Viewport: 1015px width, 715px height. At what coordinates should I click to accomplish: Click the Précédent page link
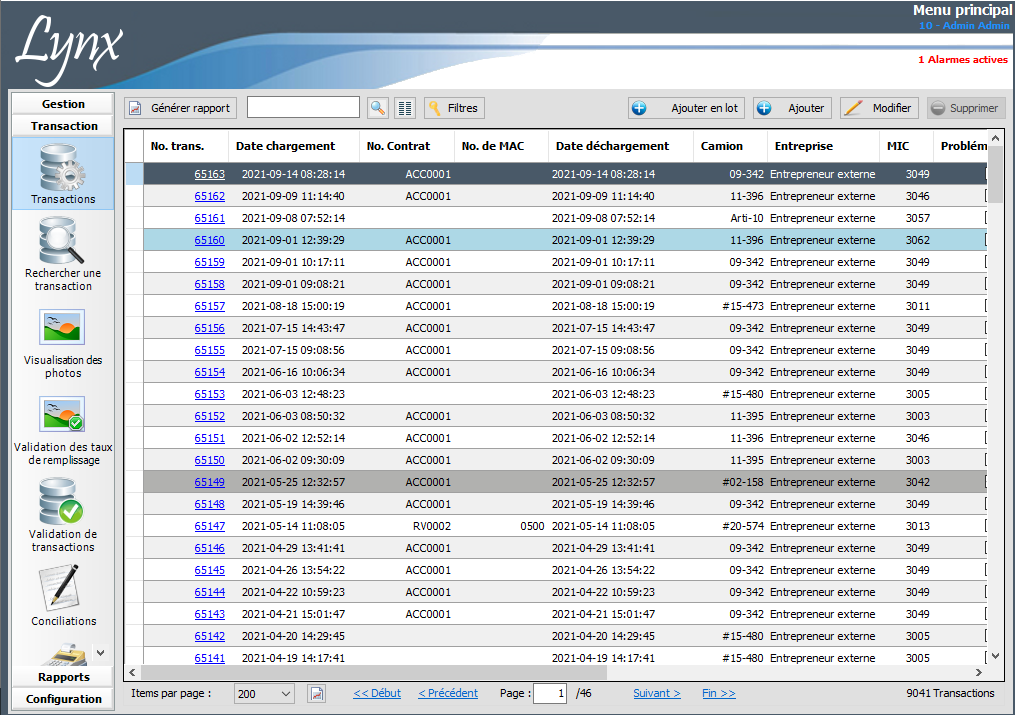point(448,693)
